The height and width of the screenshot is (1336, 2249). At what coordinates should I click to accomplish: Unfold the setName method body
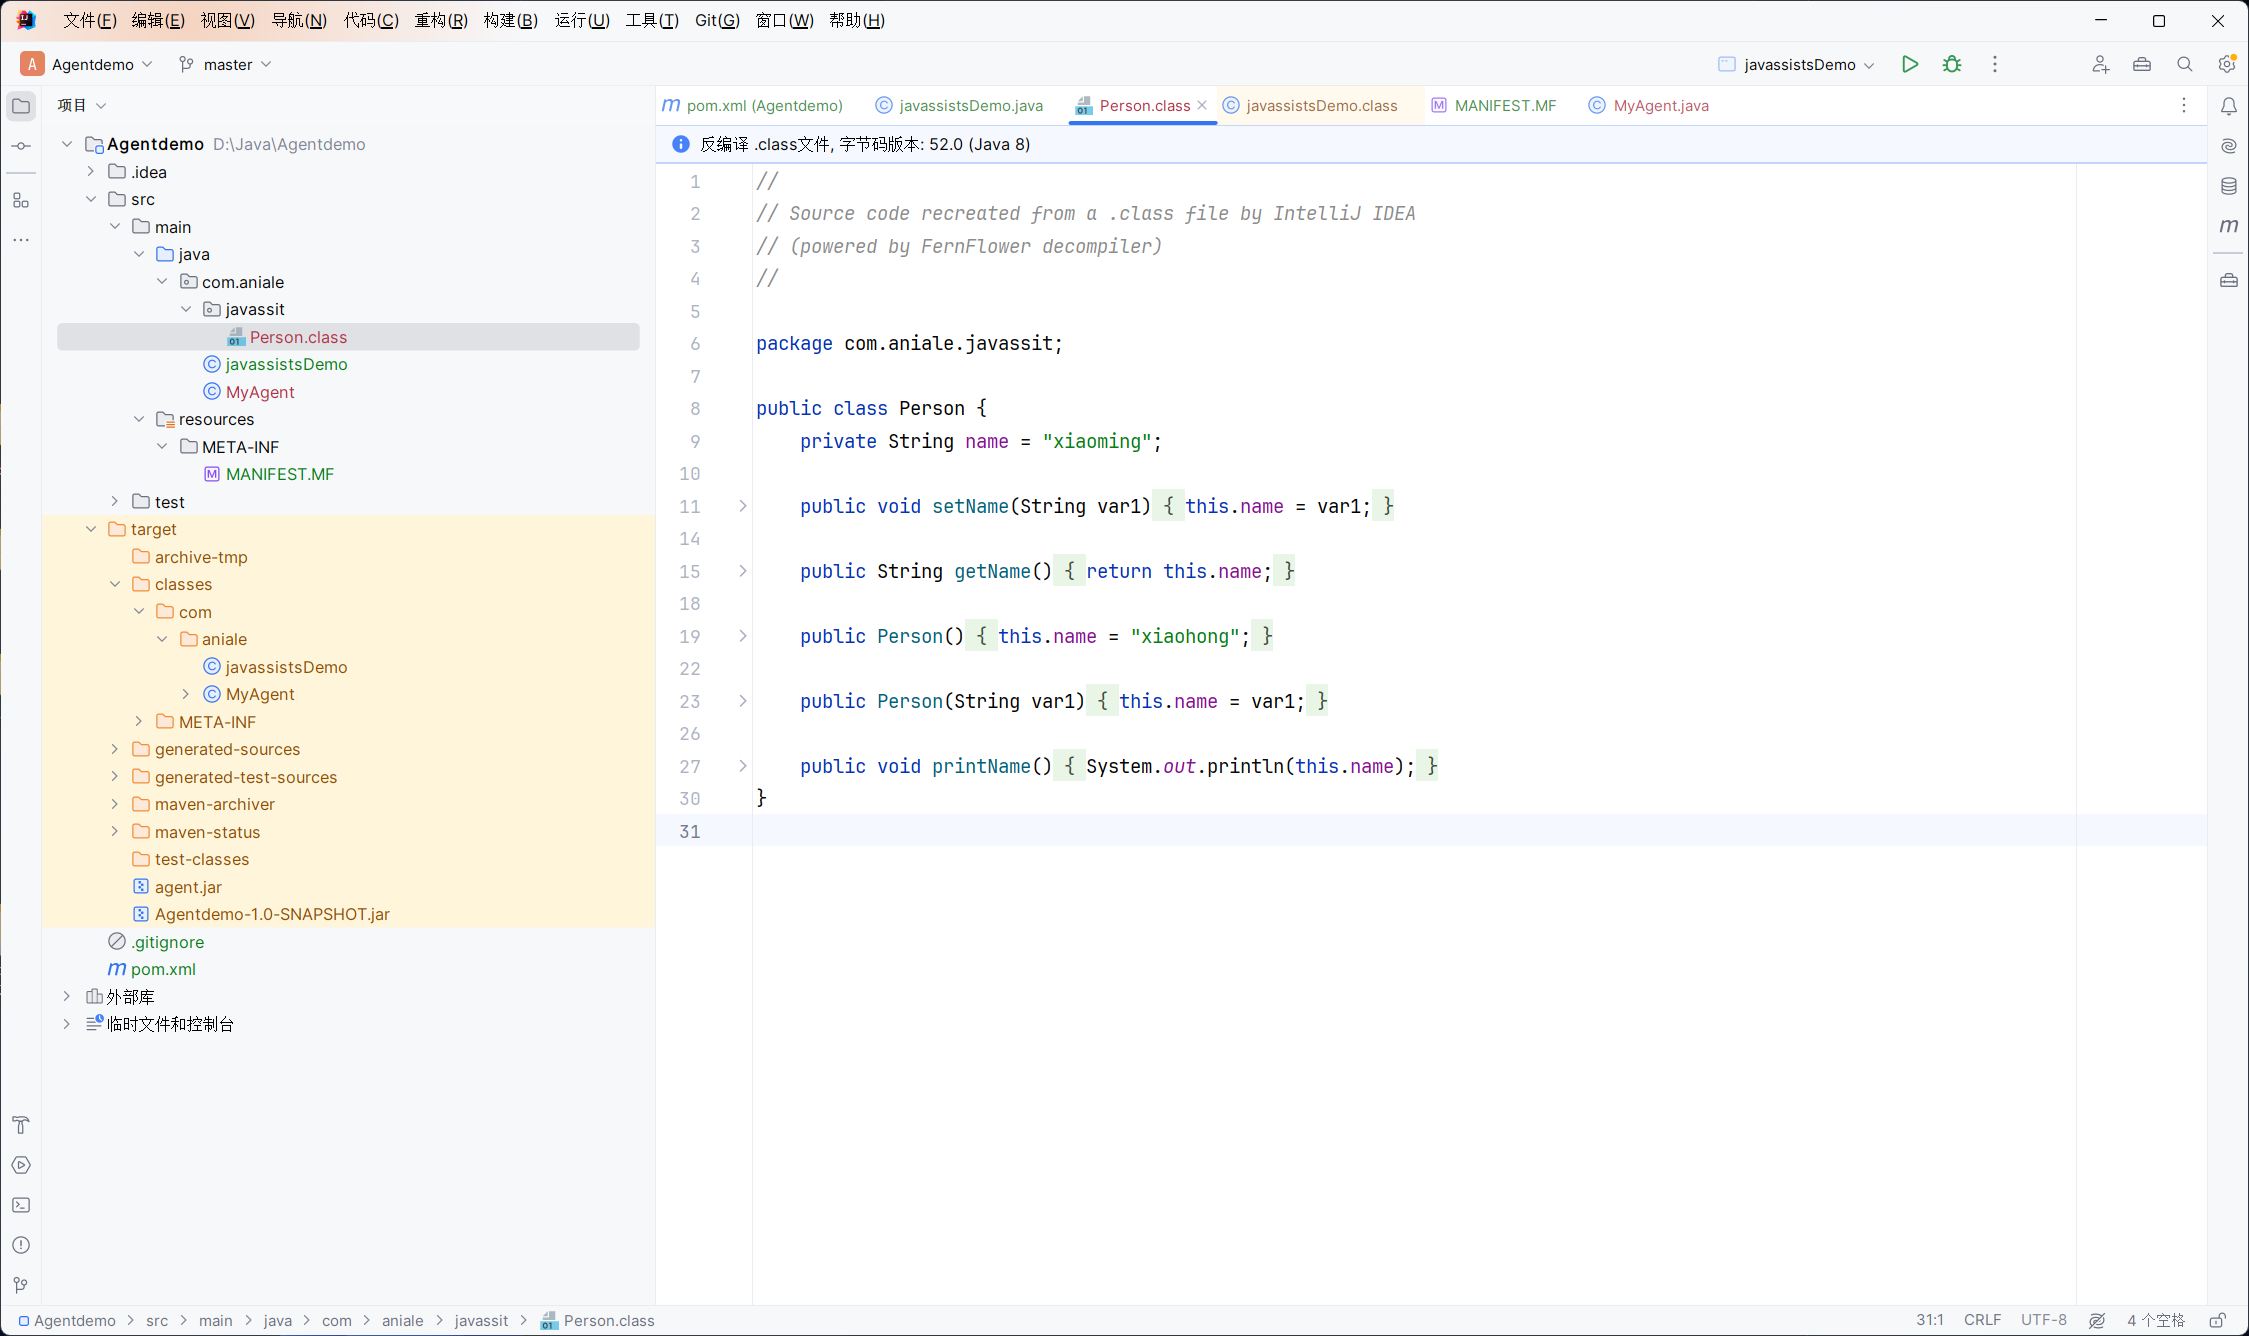(x=743, y=506)
